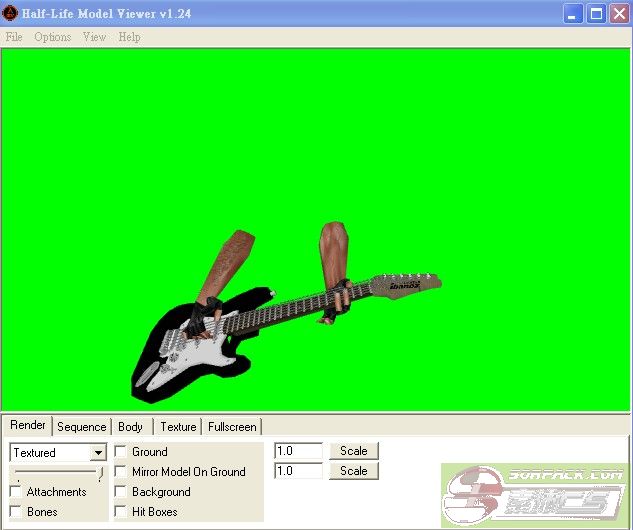Viewport: 633px width, 530px height.
Task: Click the bottom Scale button
Action: pyautogui.click(x=354, y=471)
